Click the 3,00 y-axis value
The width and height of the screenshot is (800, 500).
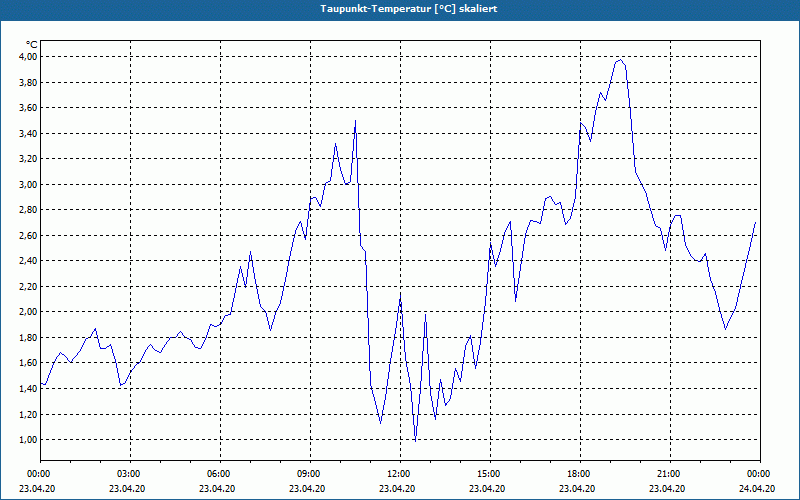(x=28, y=184)
